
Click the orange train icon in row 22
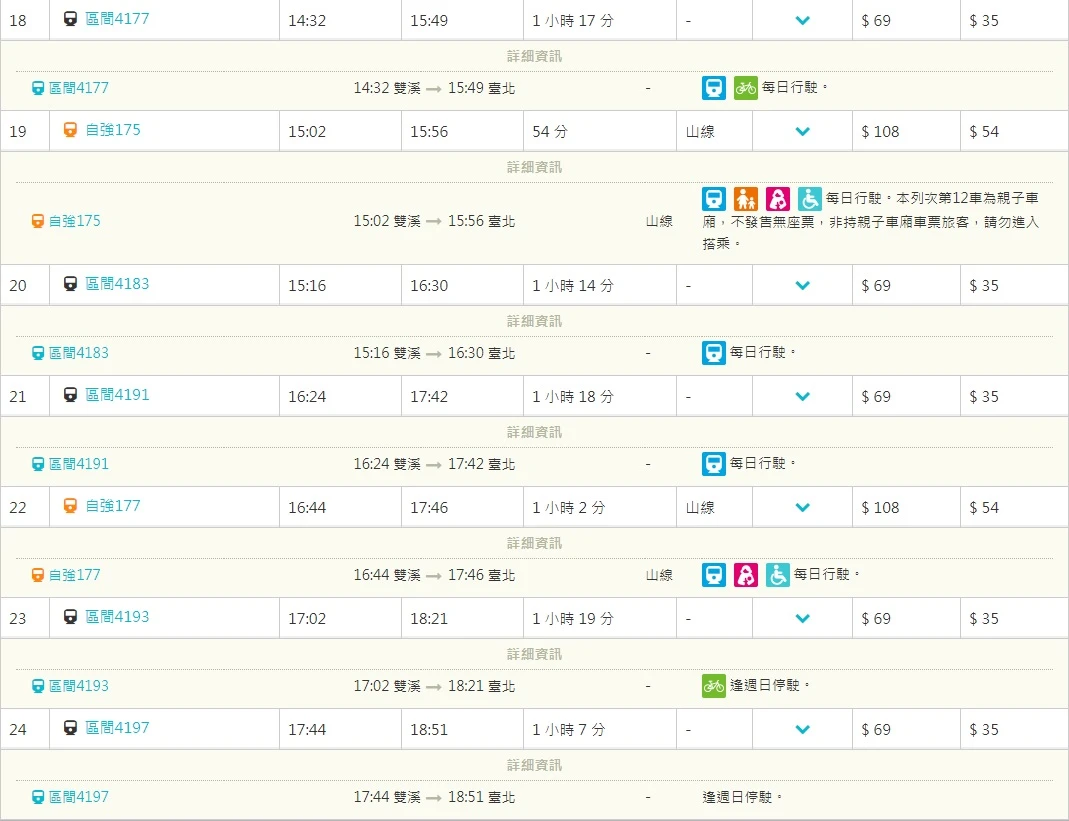tap(70, 505)
